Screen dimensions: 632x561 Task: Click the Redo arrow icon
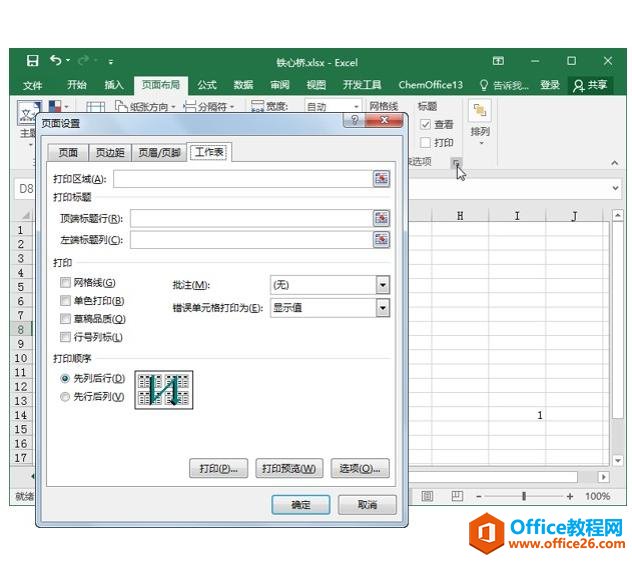84,60
